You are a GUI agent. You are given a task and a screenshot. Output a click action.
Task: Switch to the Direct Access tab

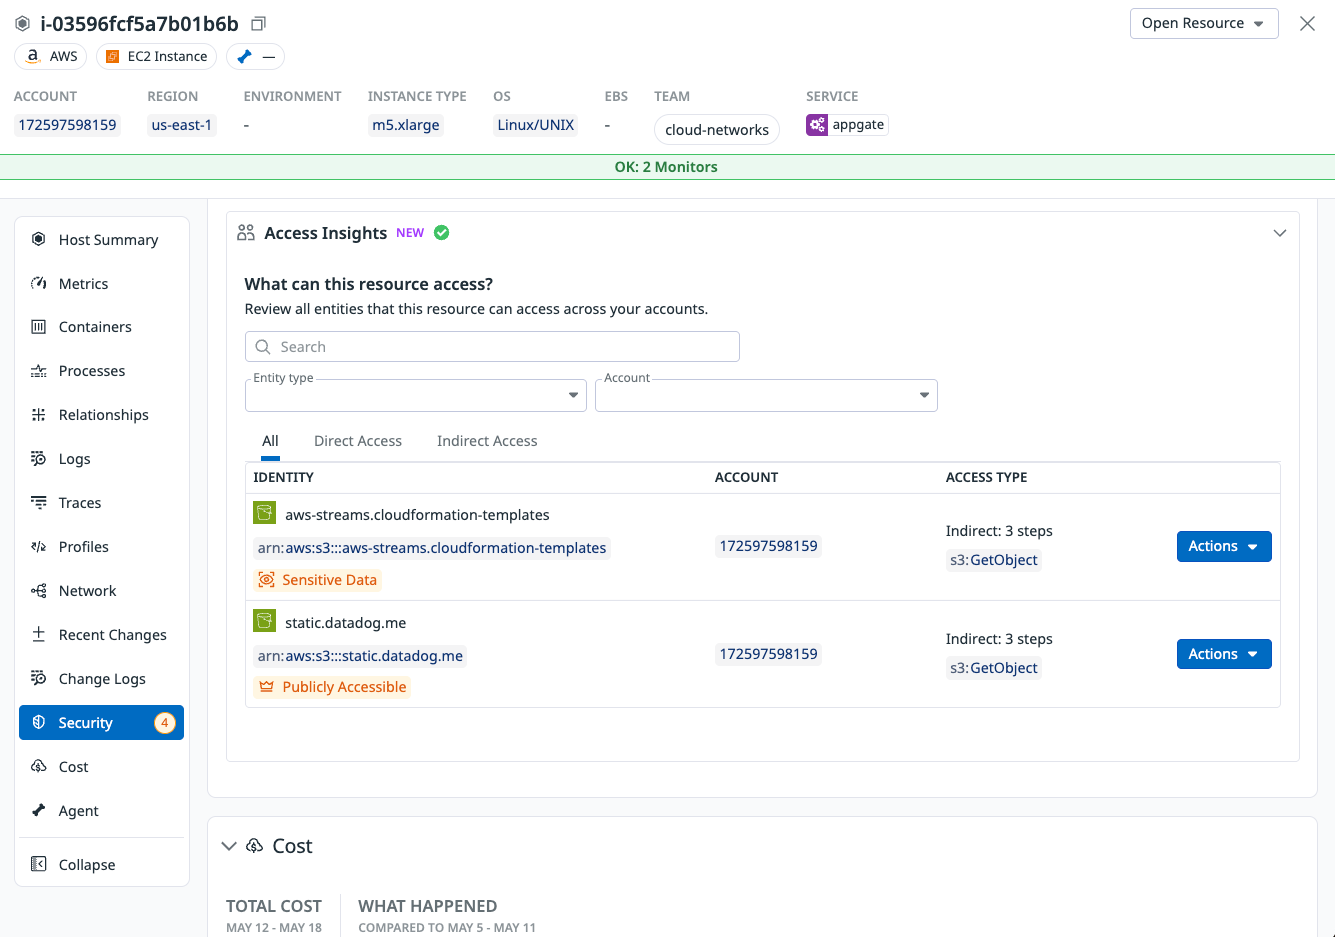coord(357,440)
